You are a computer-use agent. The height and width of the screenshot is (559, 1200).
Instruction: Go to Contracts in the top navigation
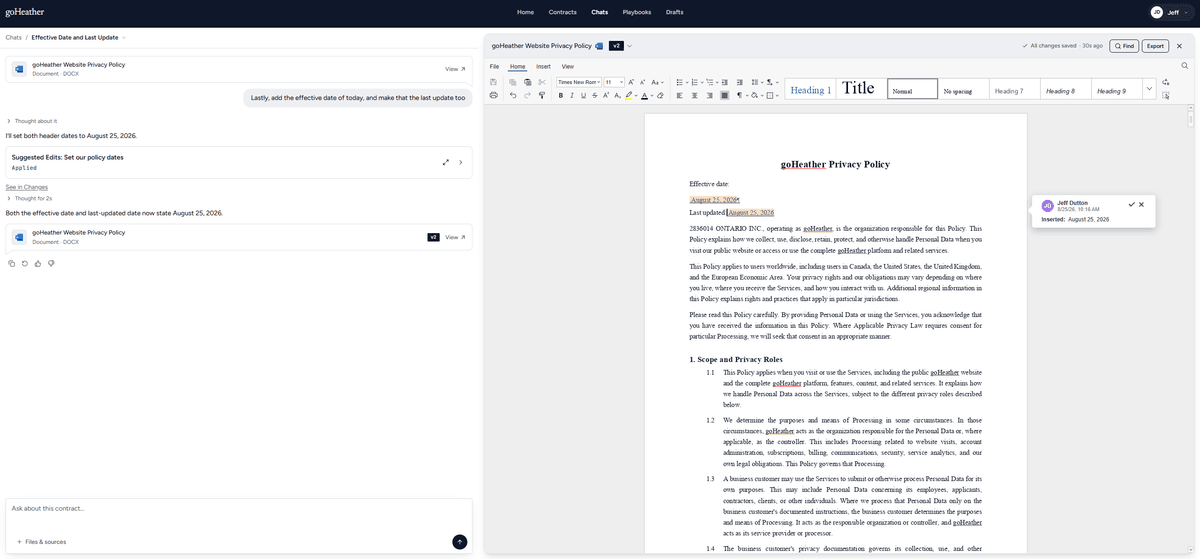tap(562, 12)
